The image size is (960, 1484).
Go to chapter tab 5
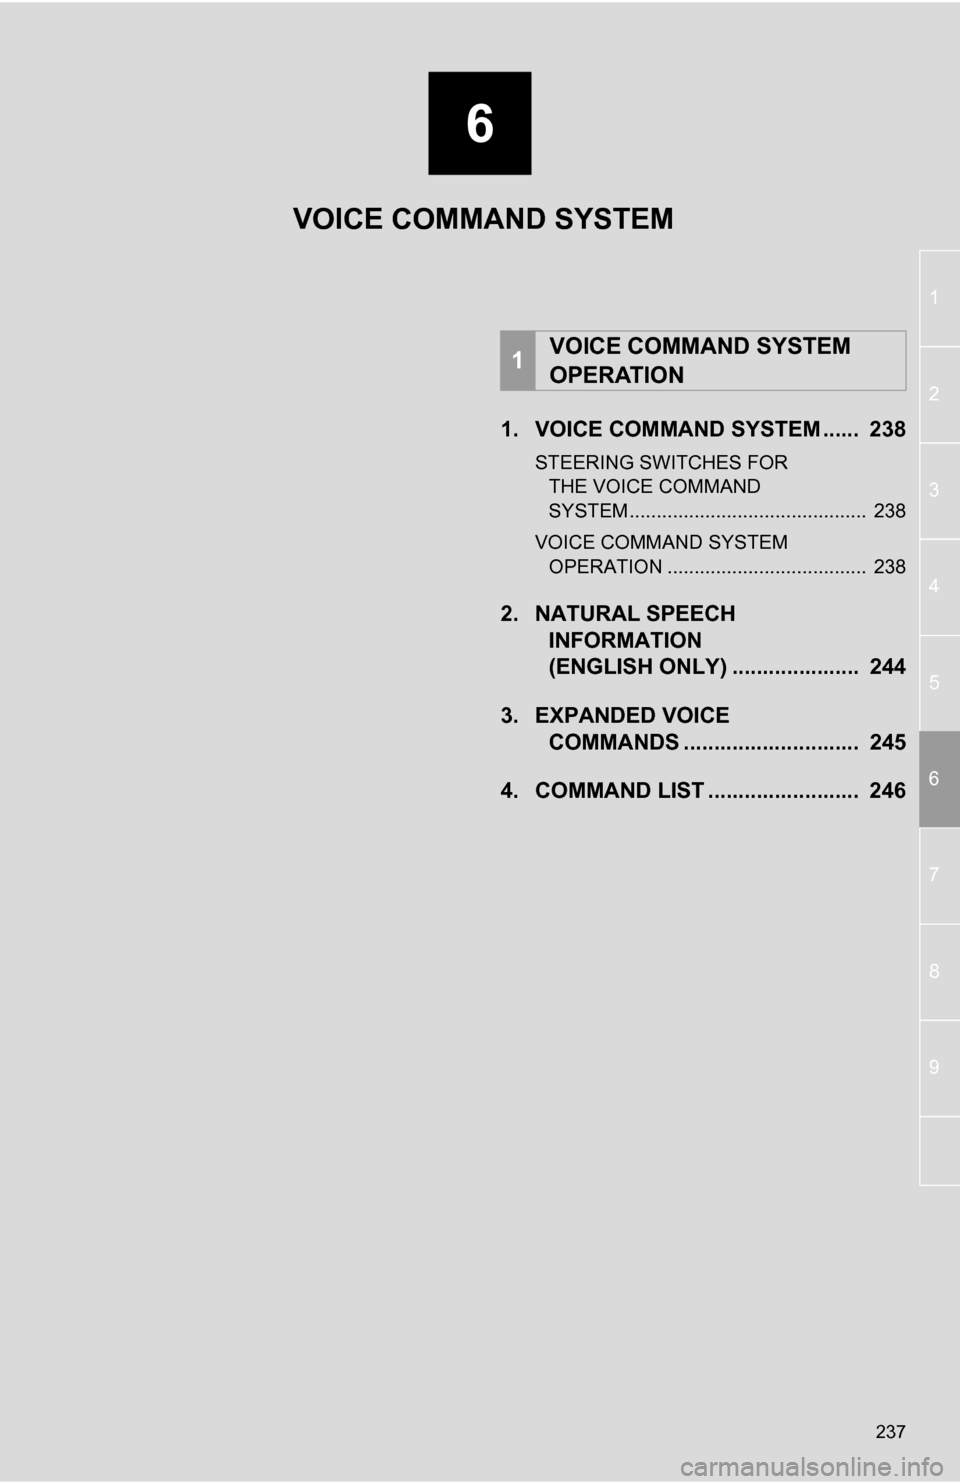pyautogui.click(x=939, y=683)
